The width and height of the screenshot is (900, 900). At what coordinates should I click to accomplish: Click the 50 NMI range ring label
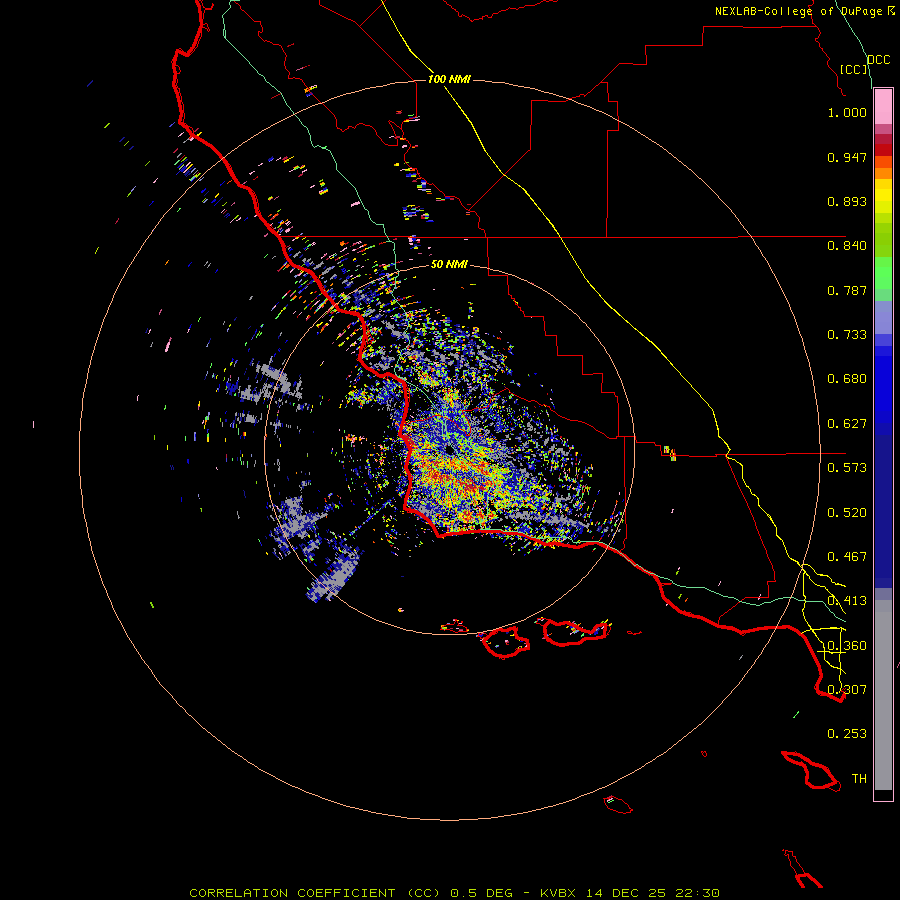coord(449,264)
